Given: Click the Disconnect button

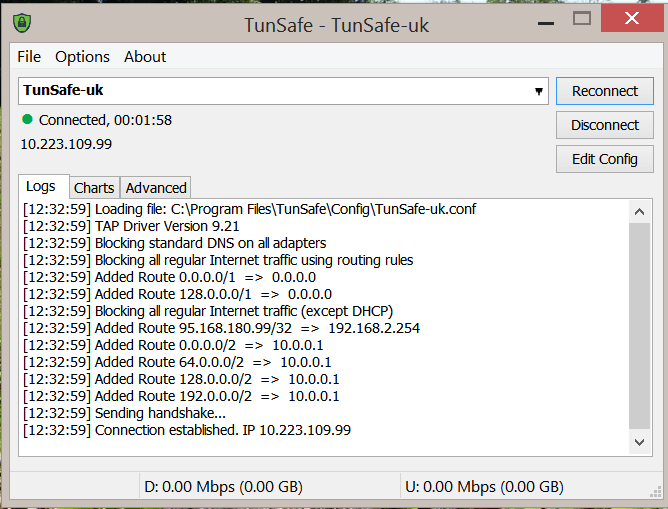Looking at the screenshot, I should 605,125.
